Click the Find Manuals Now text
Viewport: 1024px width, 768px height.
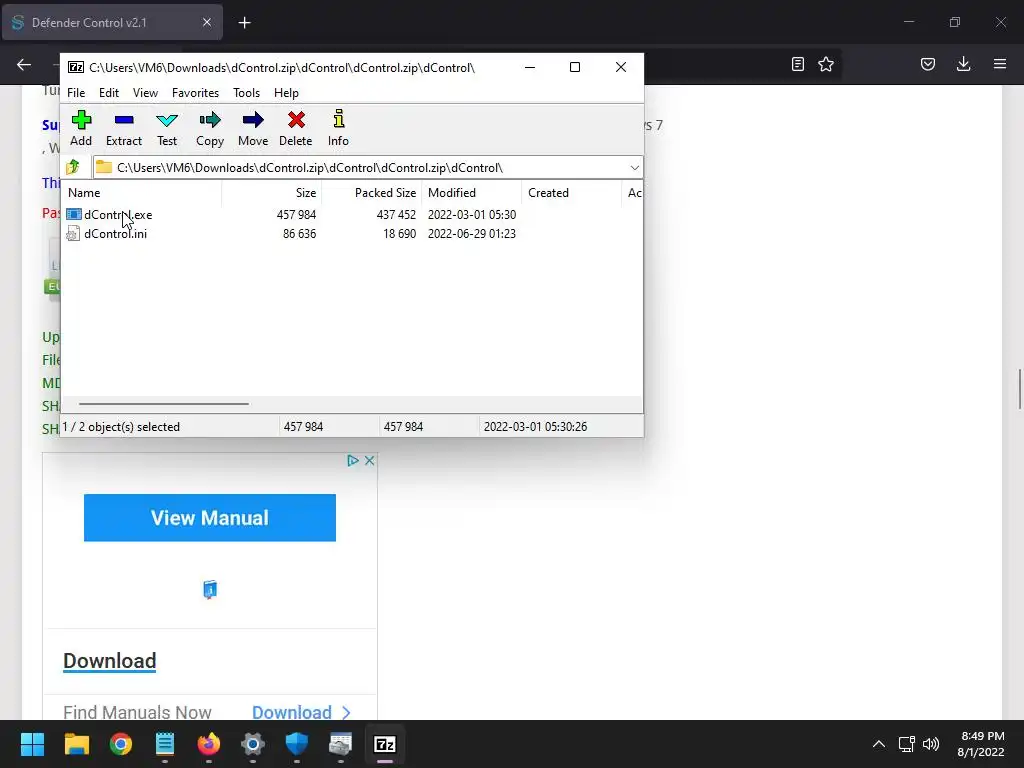137,712
